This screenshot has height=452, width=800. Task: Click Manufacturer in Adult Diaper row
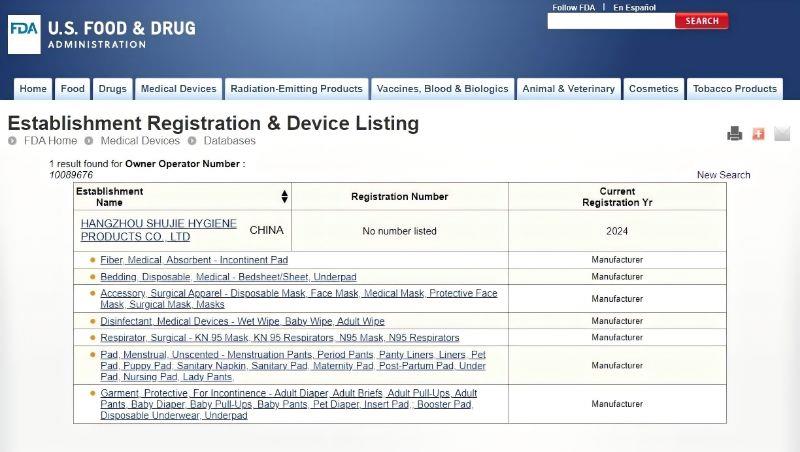tap(617, 404)
